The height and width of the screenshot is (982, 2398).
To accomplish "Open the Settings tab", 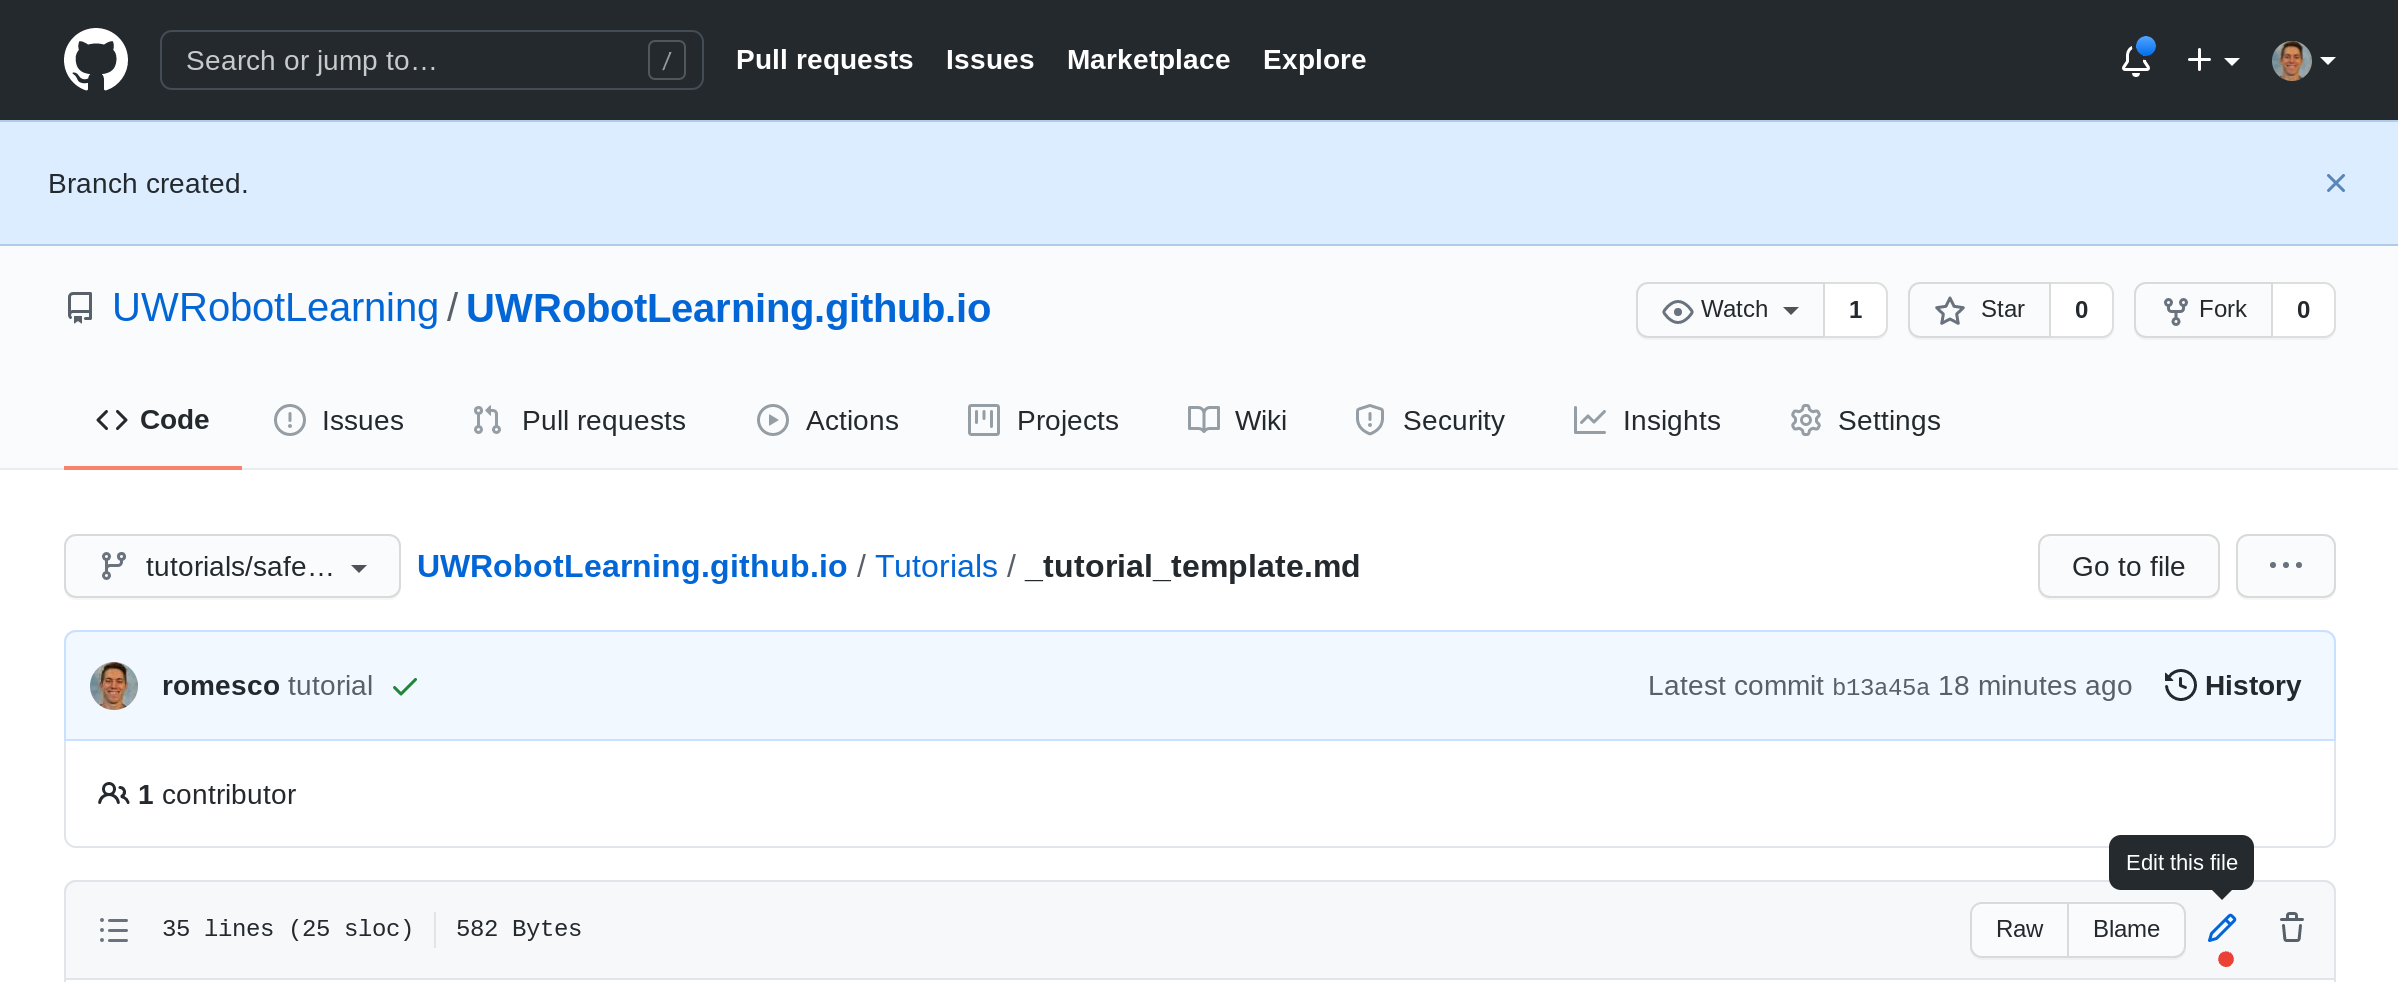I will point(1865,420).
